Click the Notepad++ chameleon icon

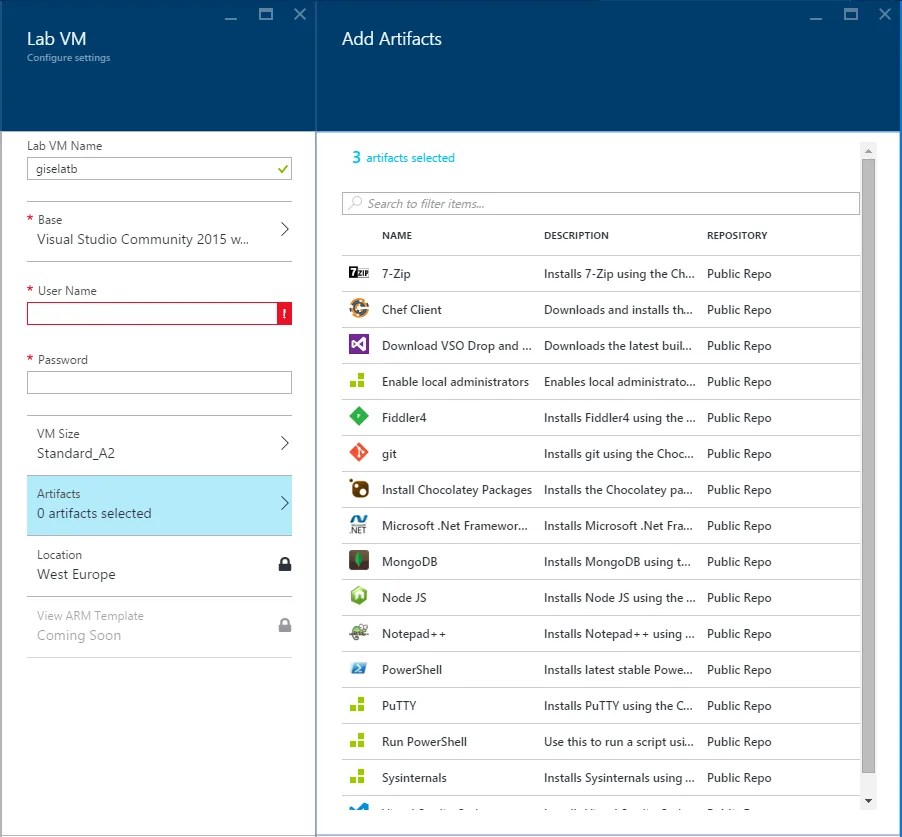359,632
